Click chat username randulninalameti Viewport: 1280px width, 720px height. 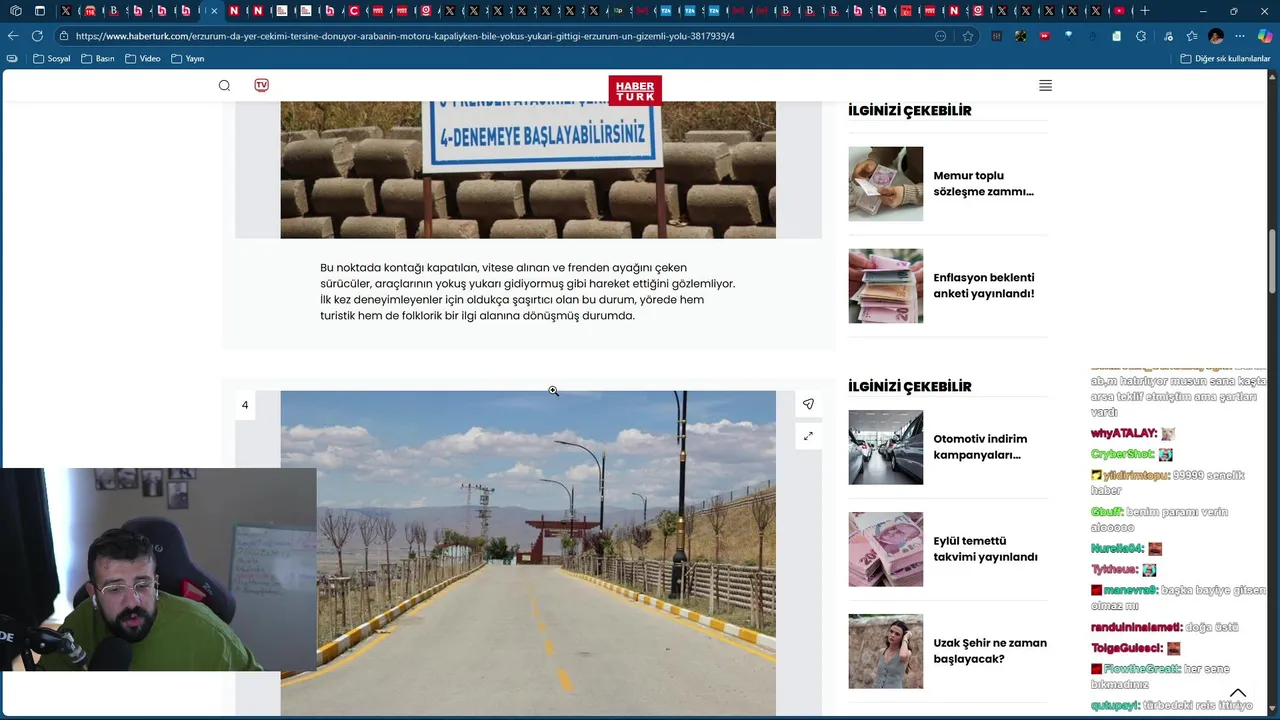(1136, 627)
